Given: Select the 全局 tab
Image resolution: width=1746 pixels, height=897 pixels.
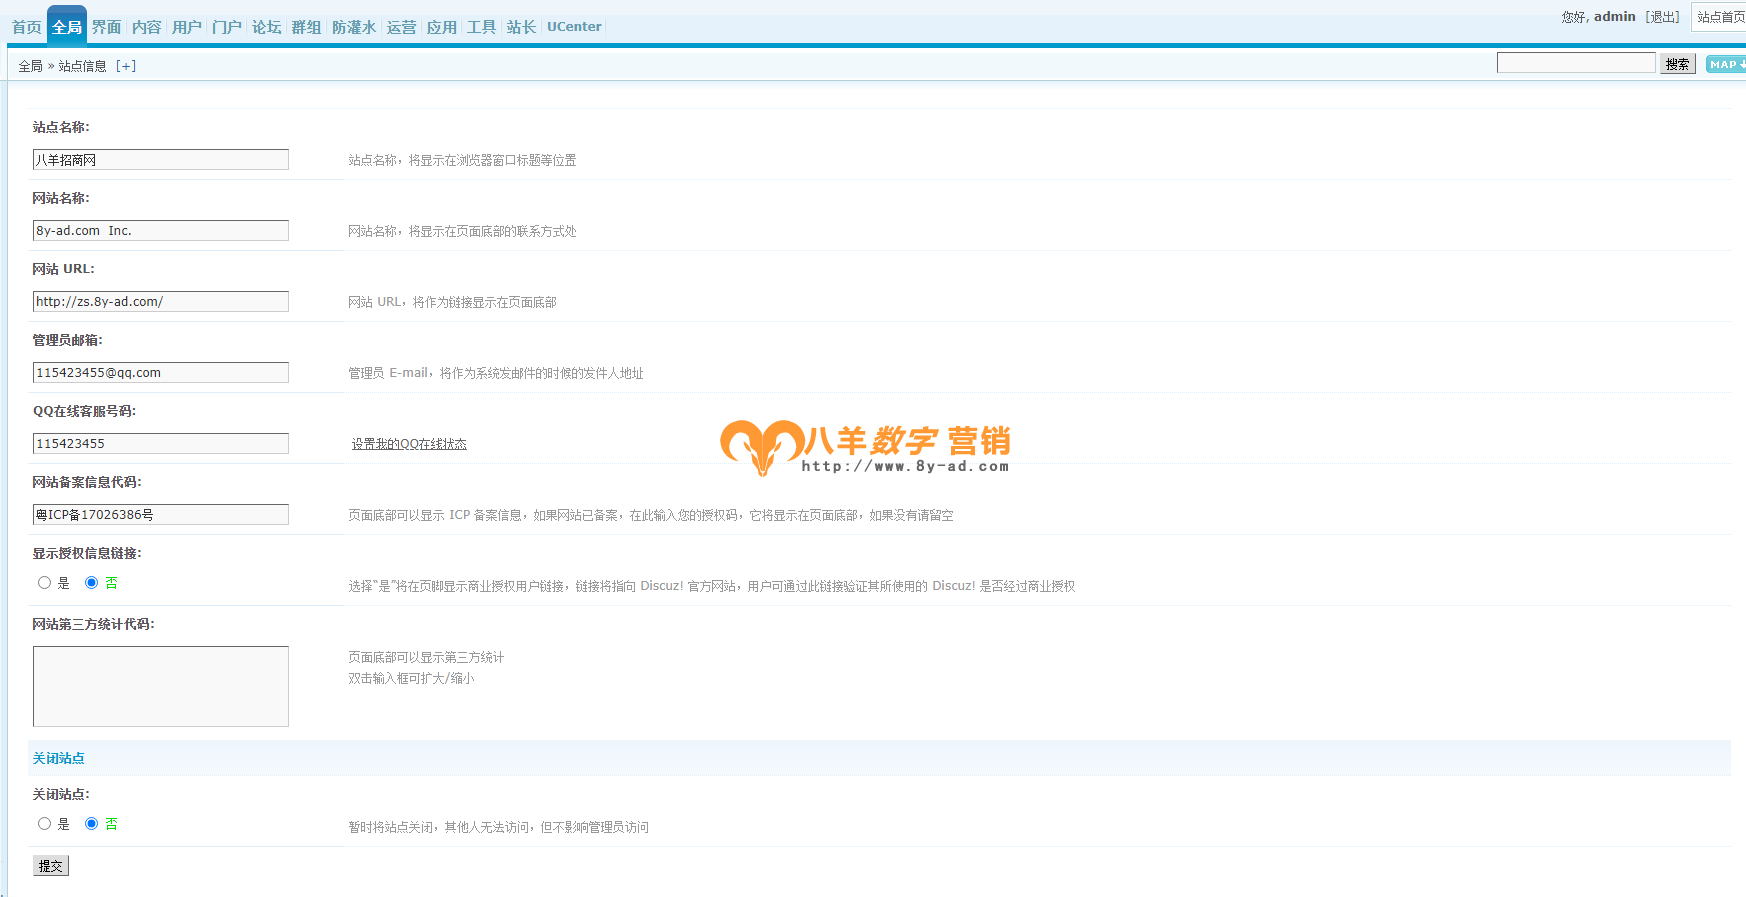Looking at the screenshot, I should click(67, 26).
